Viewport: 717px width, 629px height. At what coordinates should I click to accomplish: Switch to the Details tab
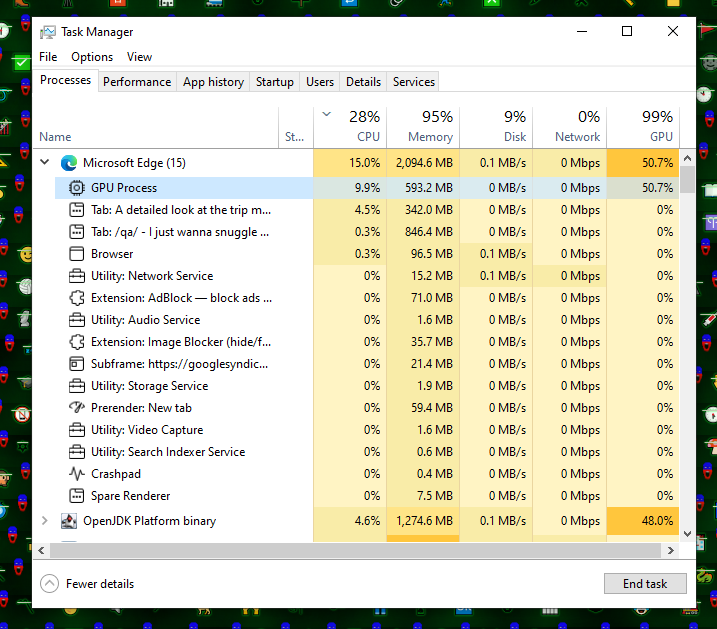pos(364,81)
